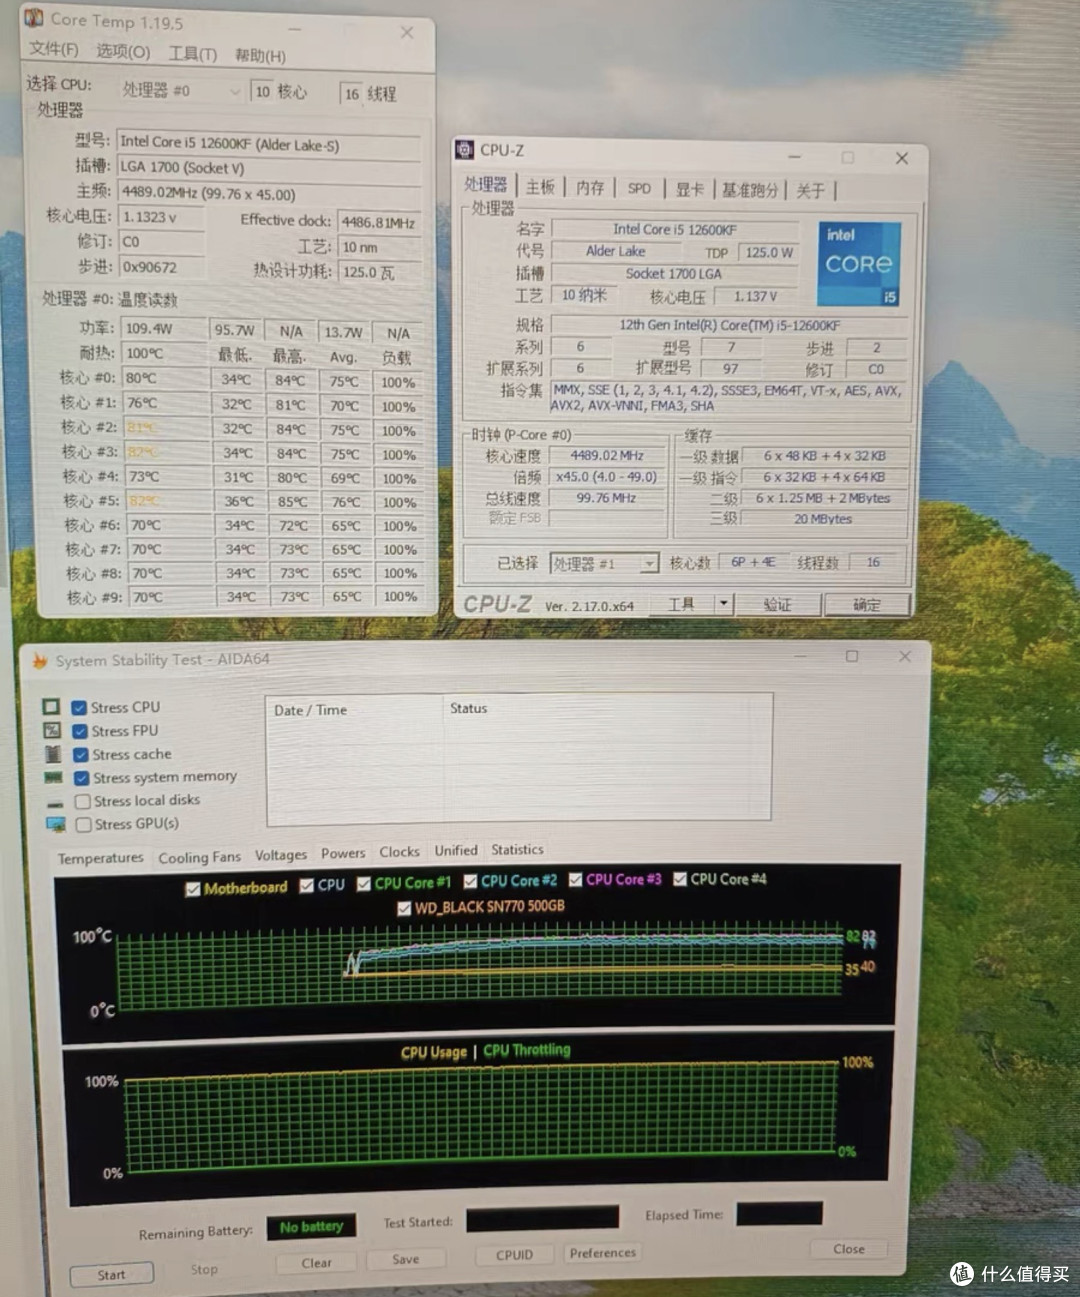
Task: Select the Temperatures tab in AIDA64
Action: [x=101, y=858]
